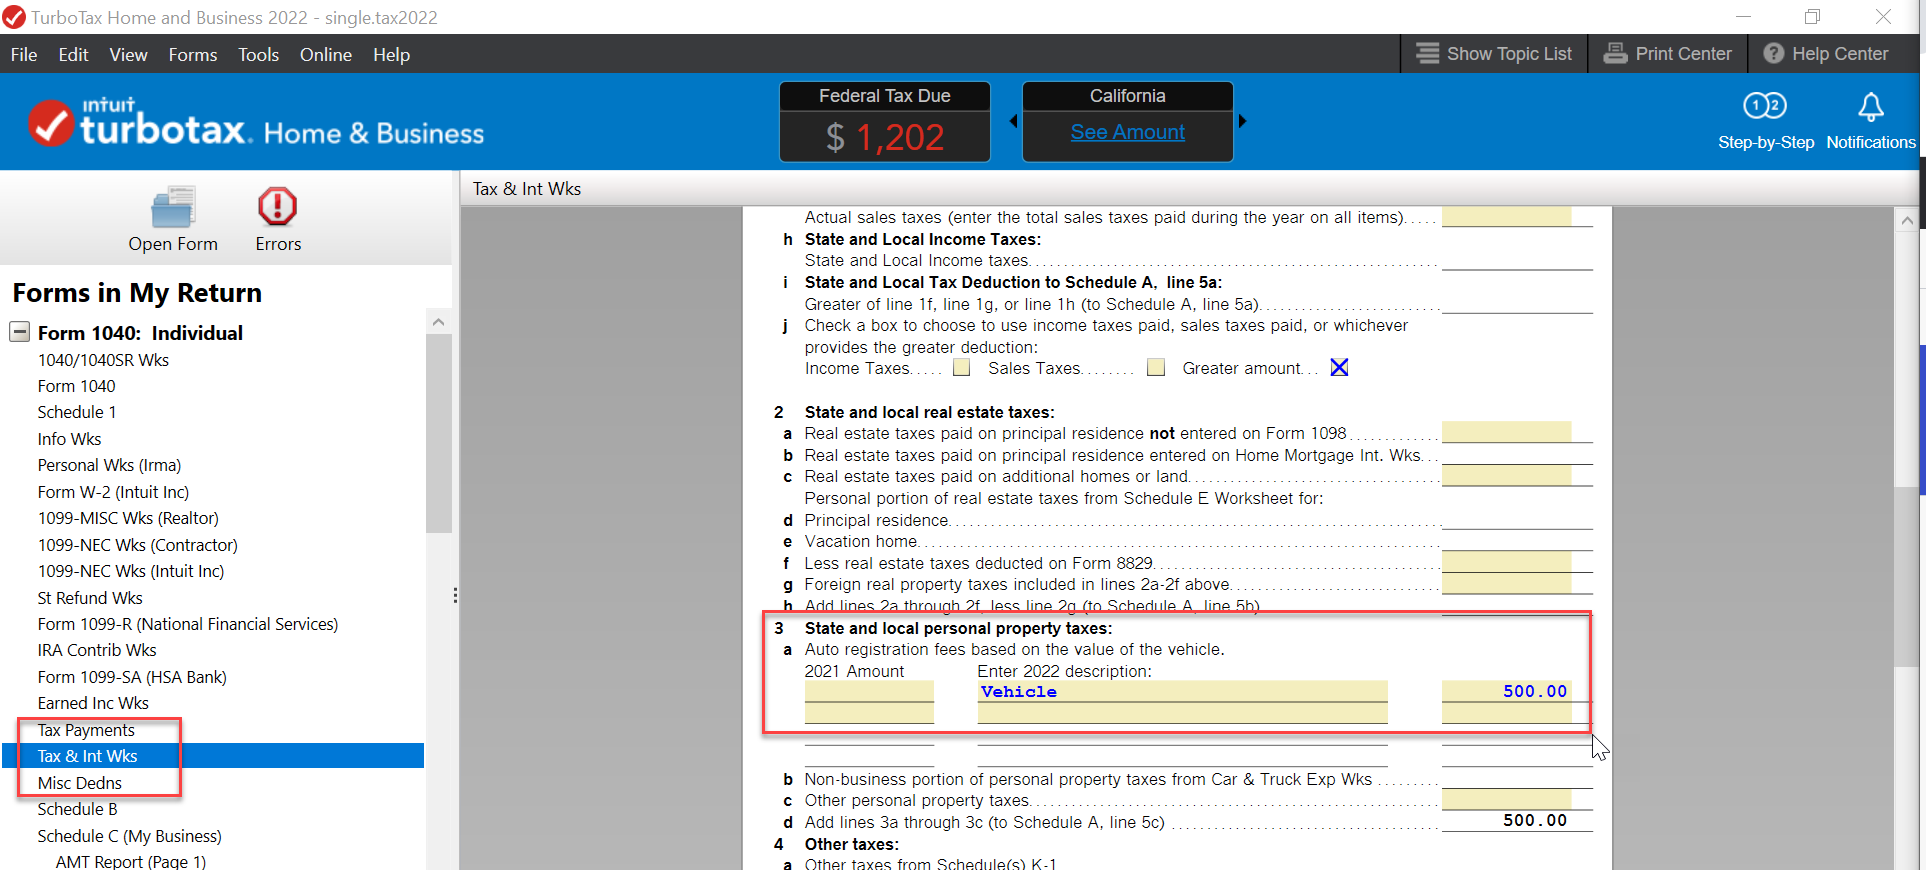Open the Help menu
The width and height of the screenshot is (1926, 870).
(x=391, y=55)
